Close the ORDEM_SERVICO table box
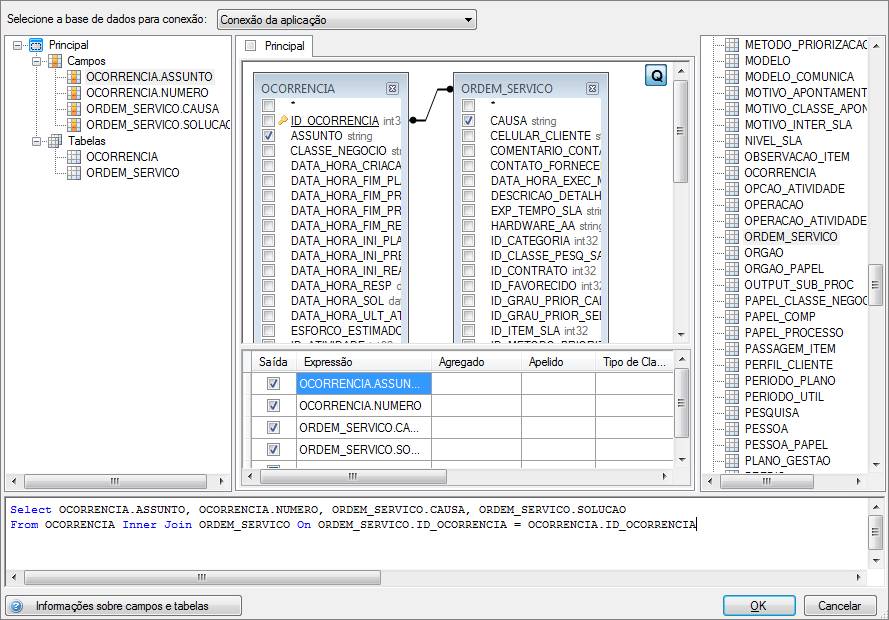This screenshot has width=889, height=620. pyautogui.click(x=592, y=88)
